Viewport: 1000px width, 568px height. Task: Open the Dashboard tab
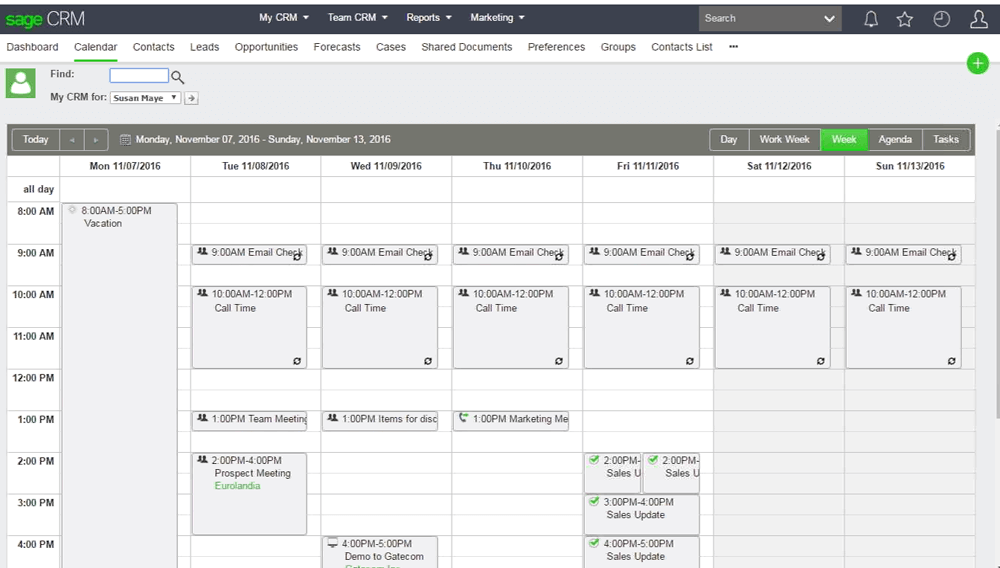point(33,47)
